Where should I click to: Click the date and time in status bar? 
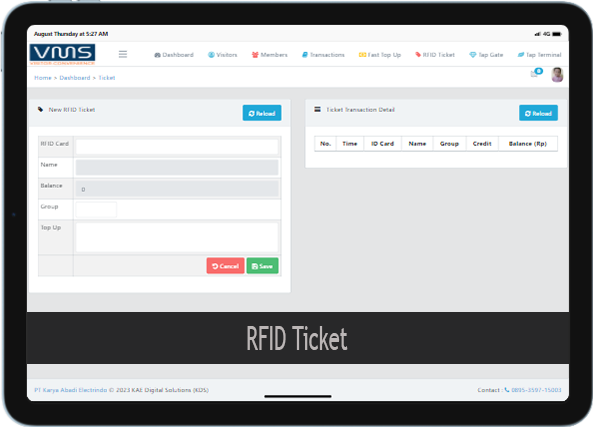(x=71, y=34)
